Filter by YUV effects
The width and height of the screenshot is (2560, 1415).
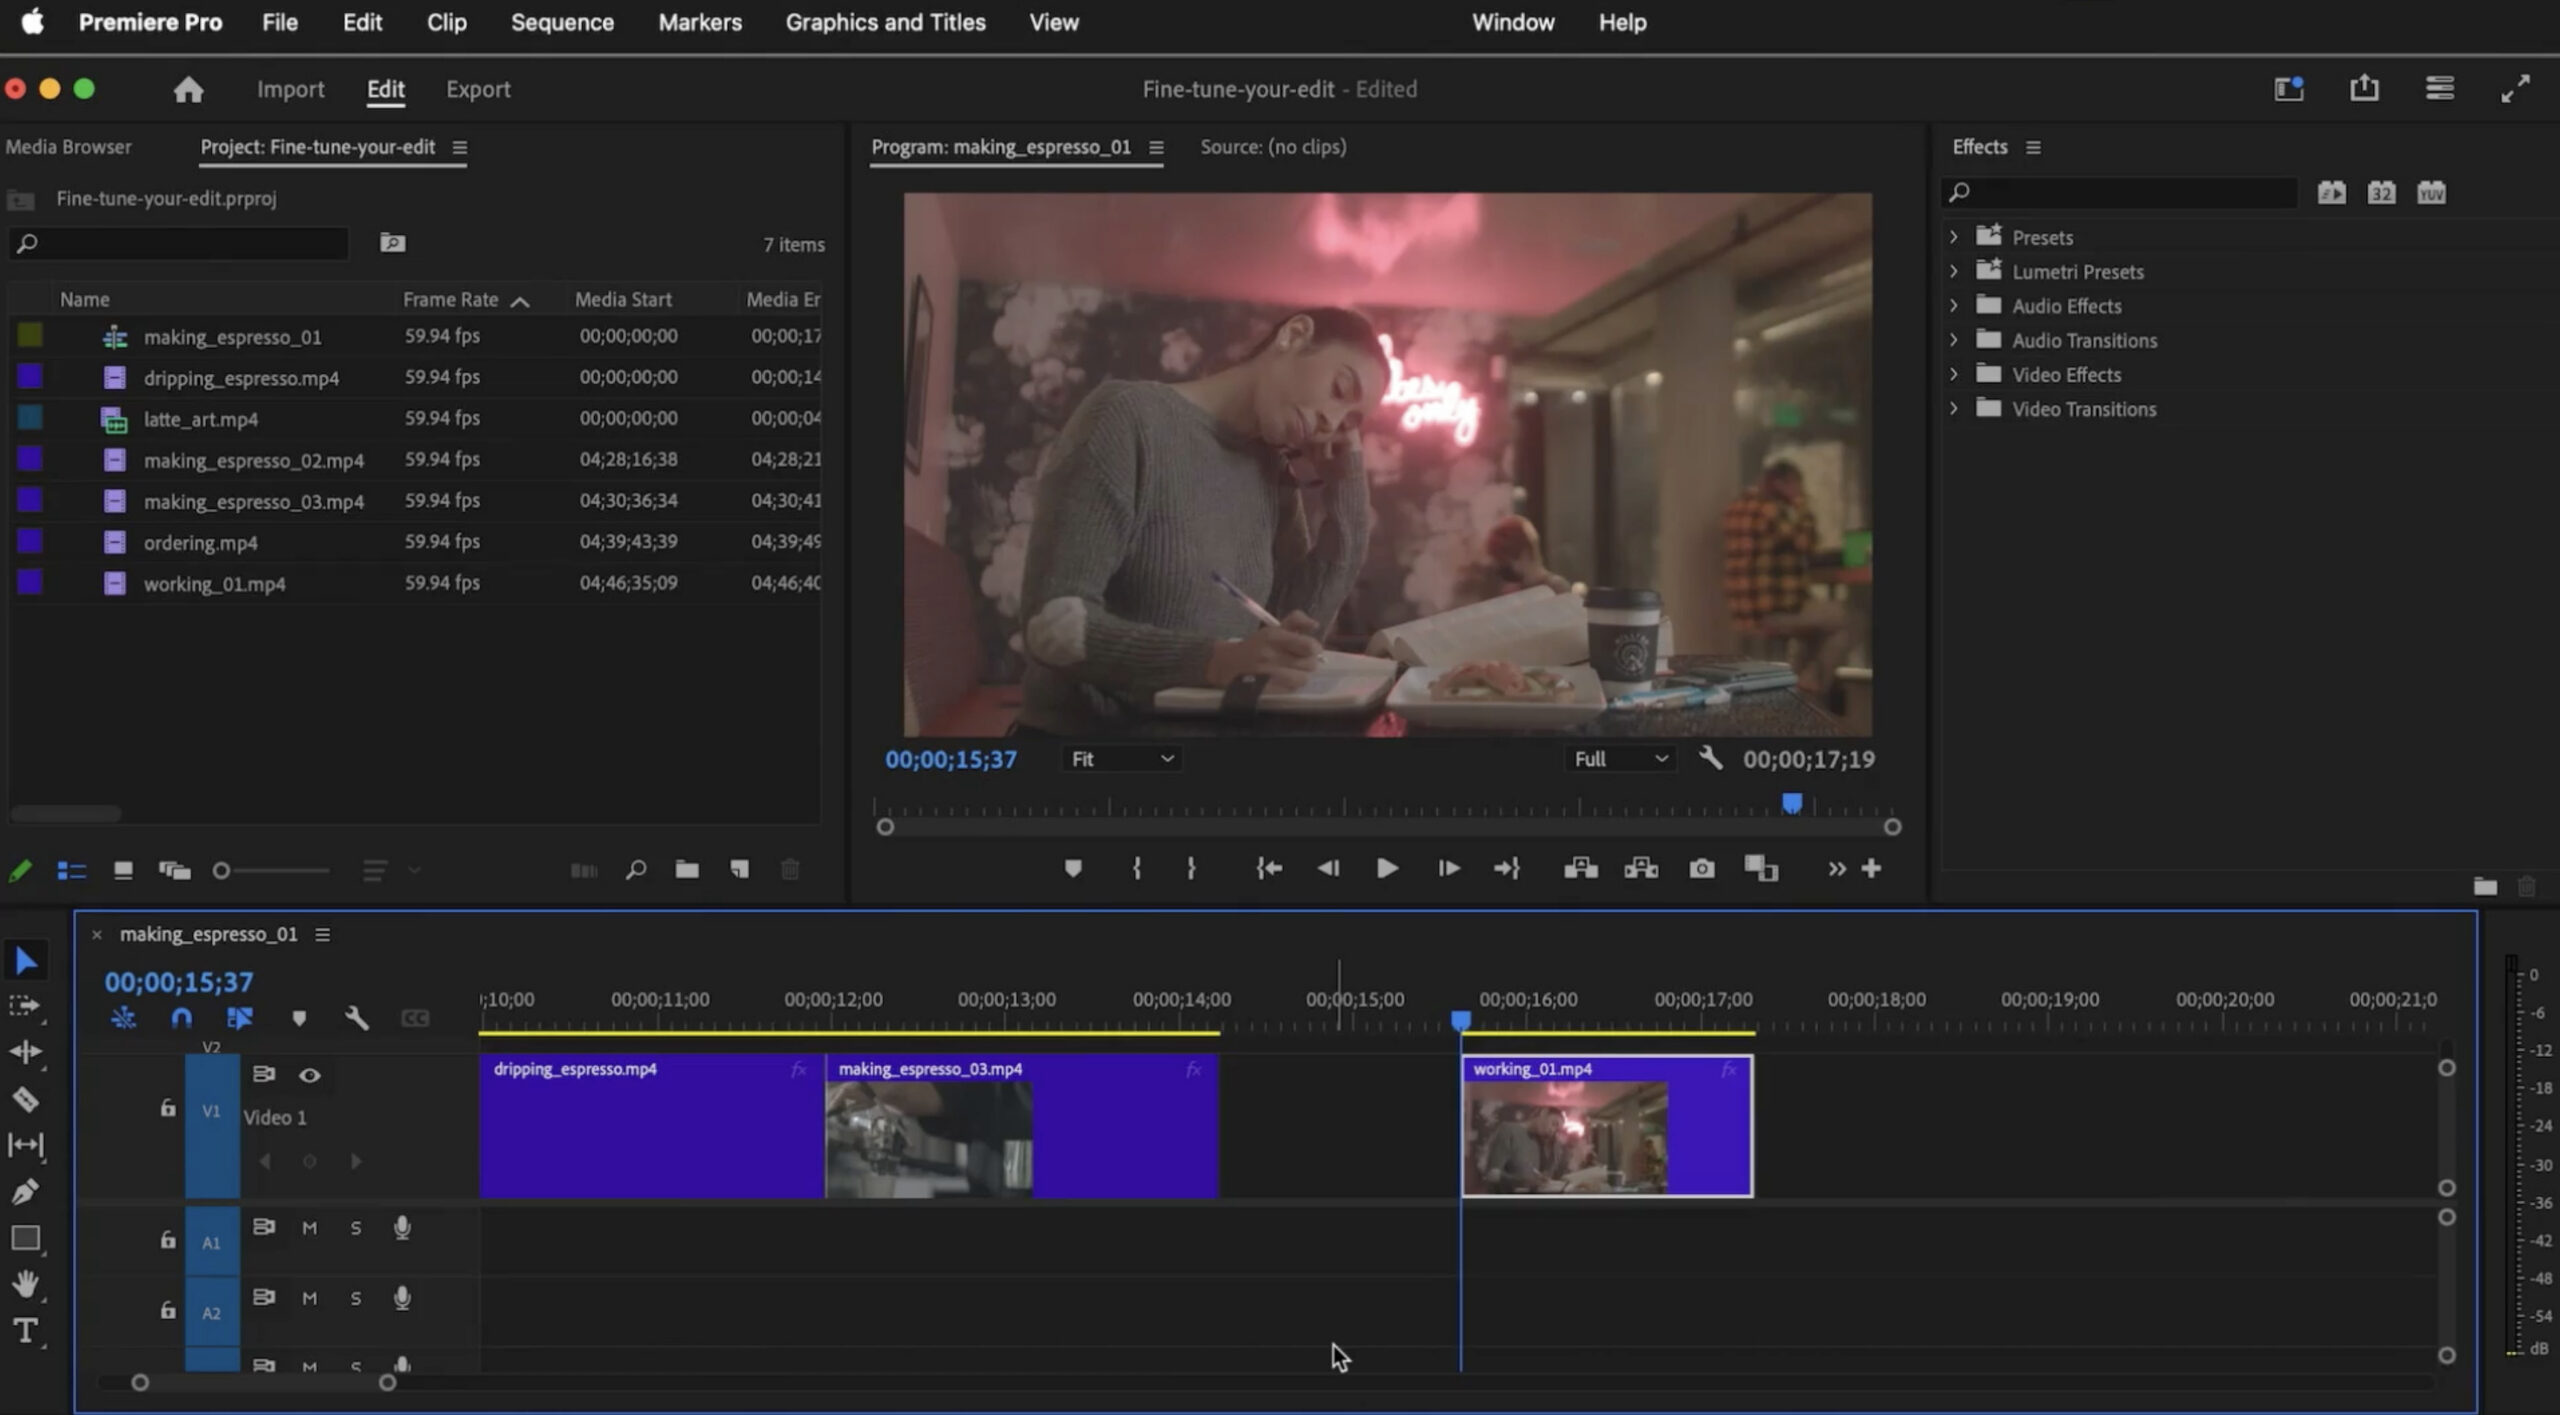(2431, 192)
